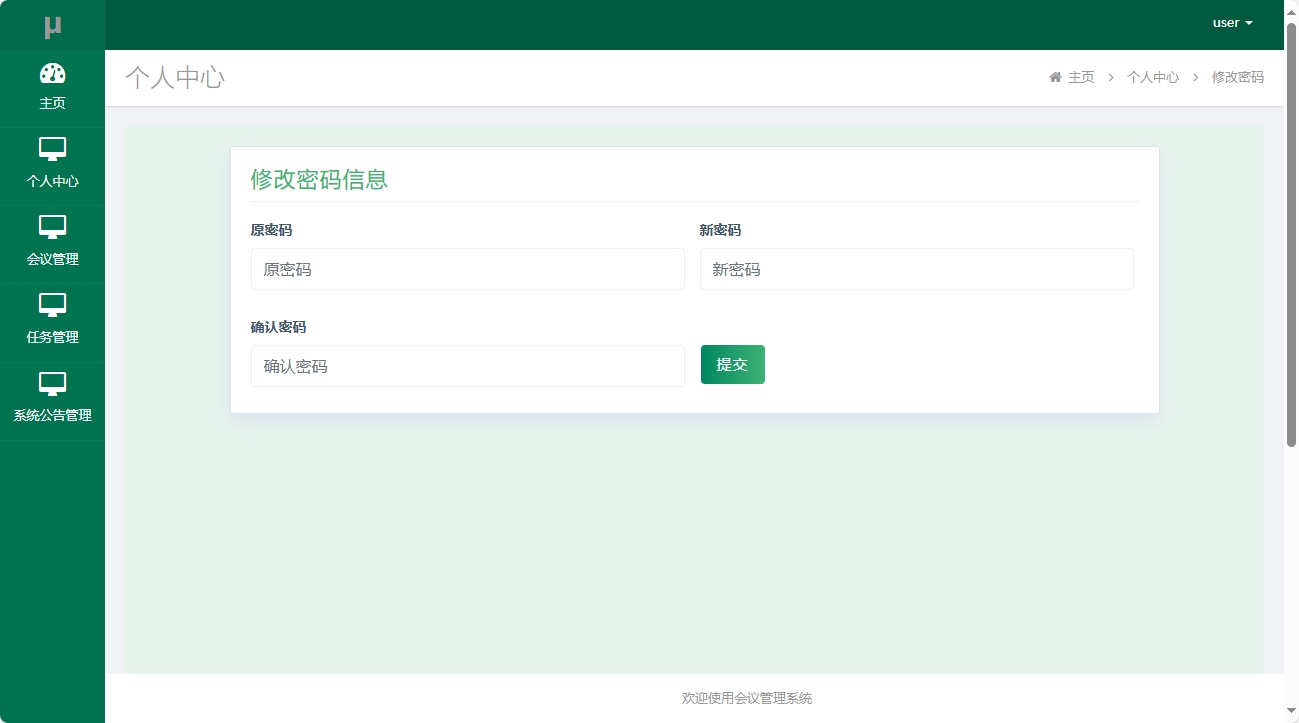Click the monitor icon above 任务管理

coord(53,306)
